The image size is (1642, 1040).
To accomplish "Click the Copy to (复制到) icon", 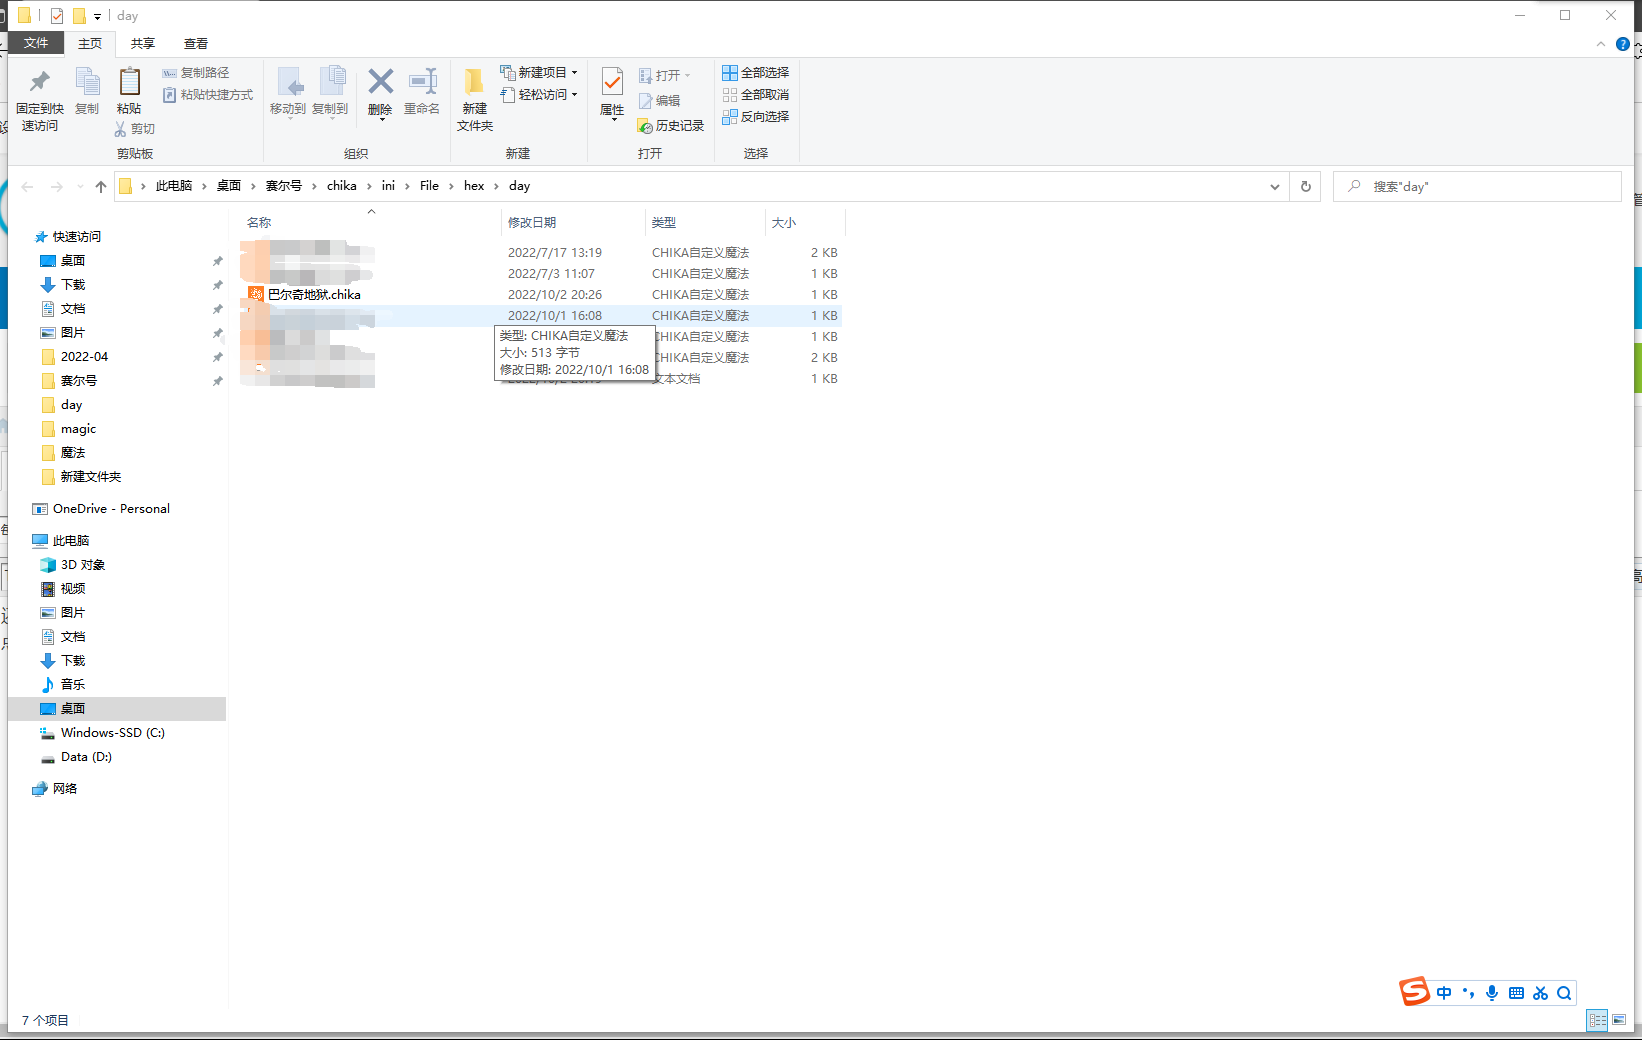I will click(x=331, y=82).
